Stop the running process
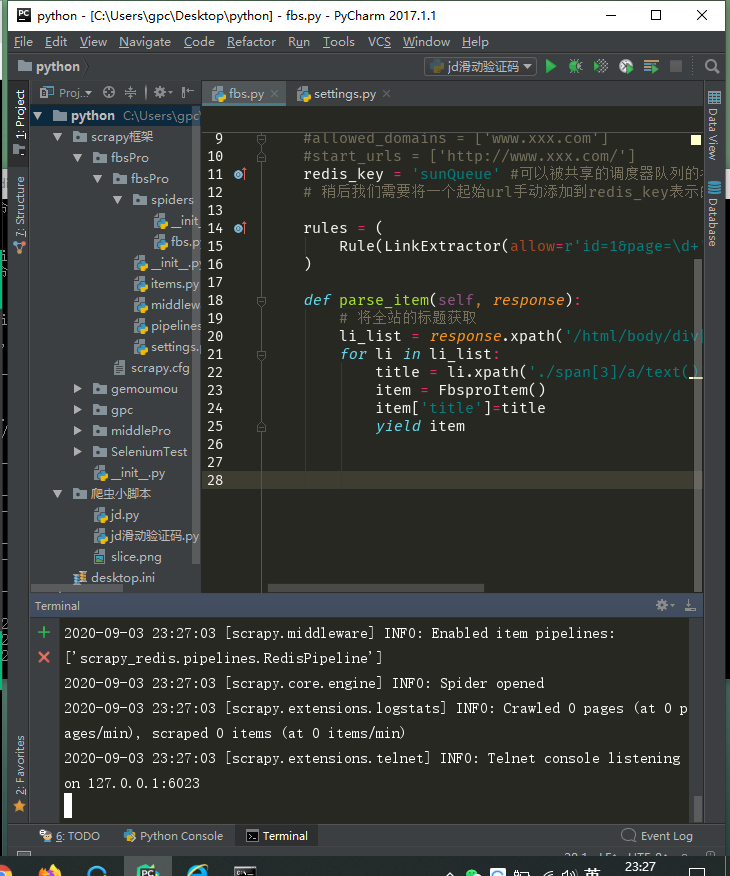Viewport: 730px width, 876px height. [676, 66]
